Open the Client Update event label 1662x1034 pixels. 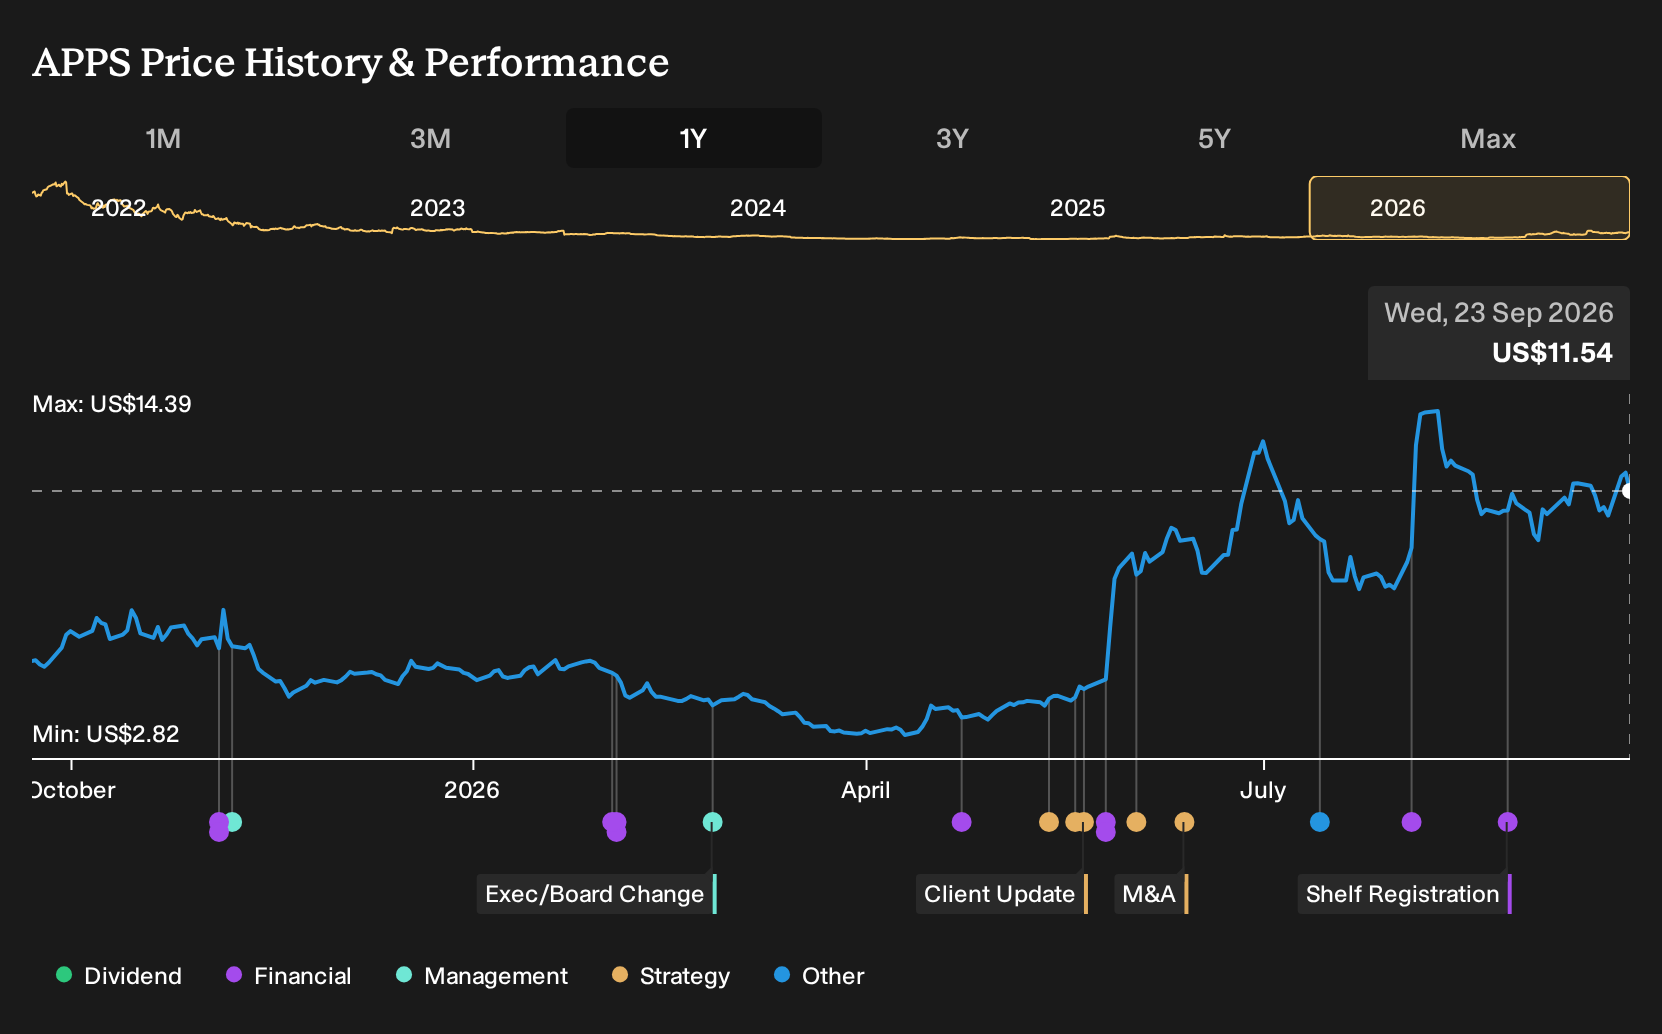[1002, 894]
